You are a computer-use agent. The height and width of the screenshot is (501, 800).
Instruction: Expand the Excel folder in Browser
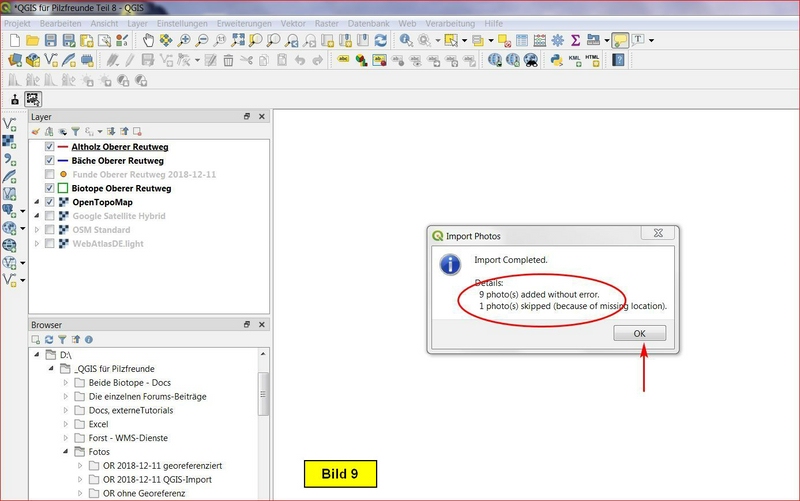point(66,424)
